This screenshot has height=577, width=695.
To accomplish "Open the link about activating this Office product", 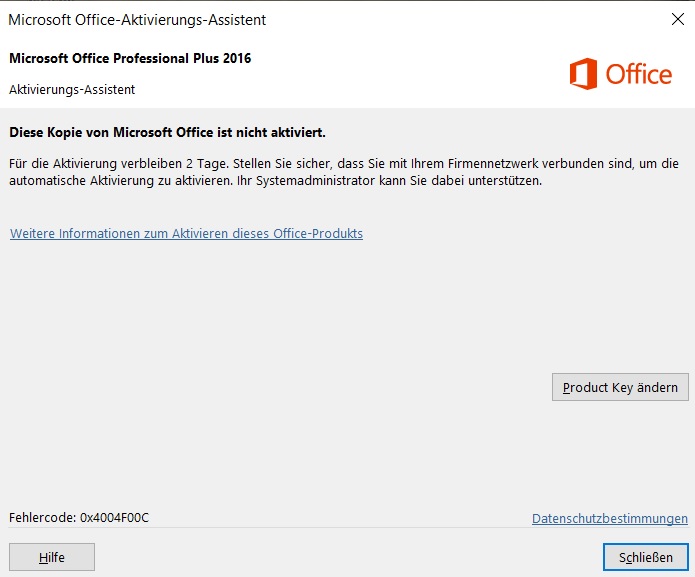I will (x=186, y=234).
